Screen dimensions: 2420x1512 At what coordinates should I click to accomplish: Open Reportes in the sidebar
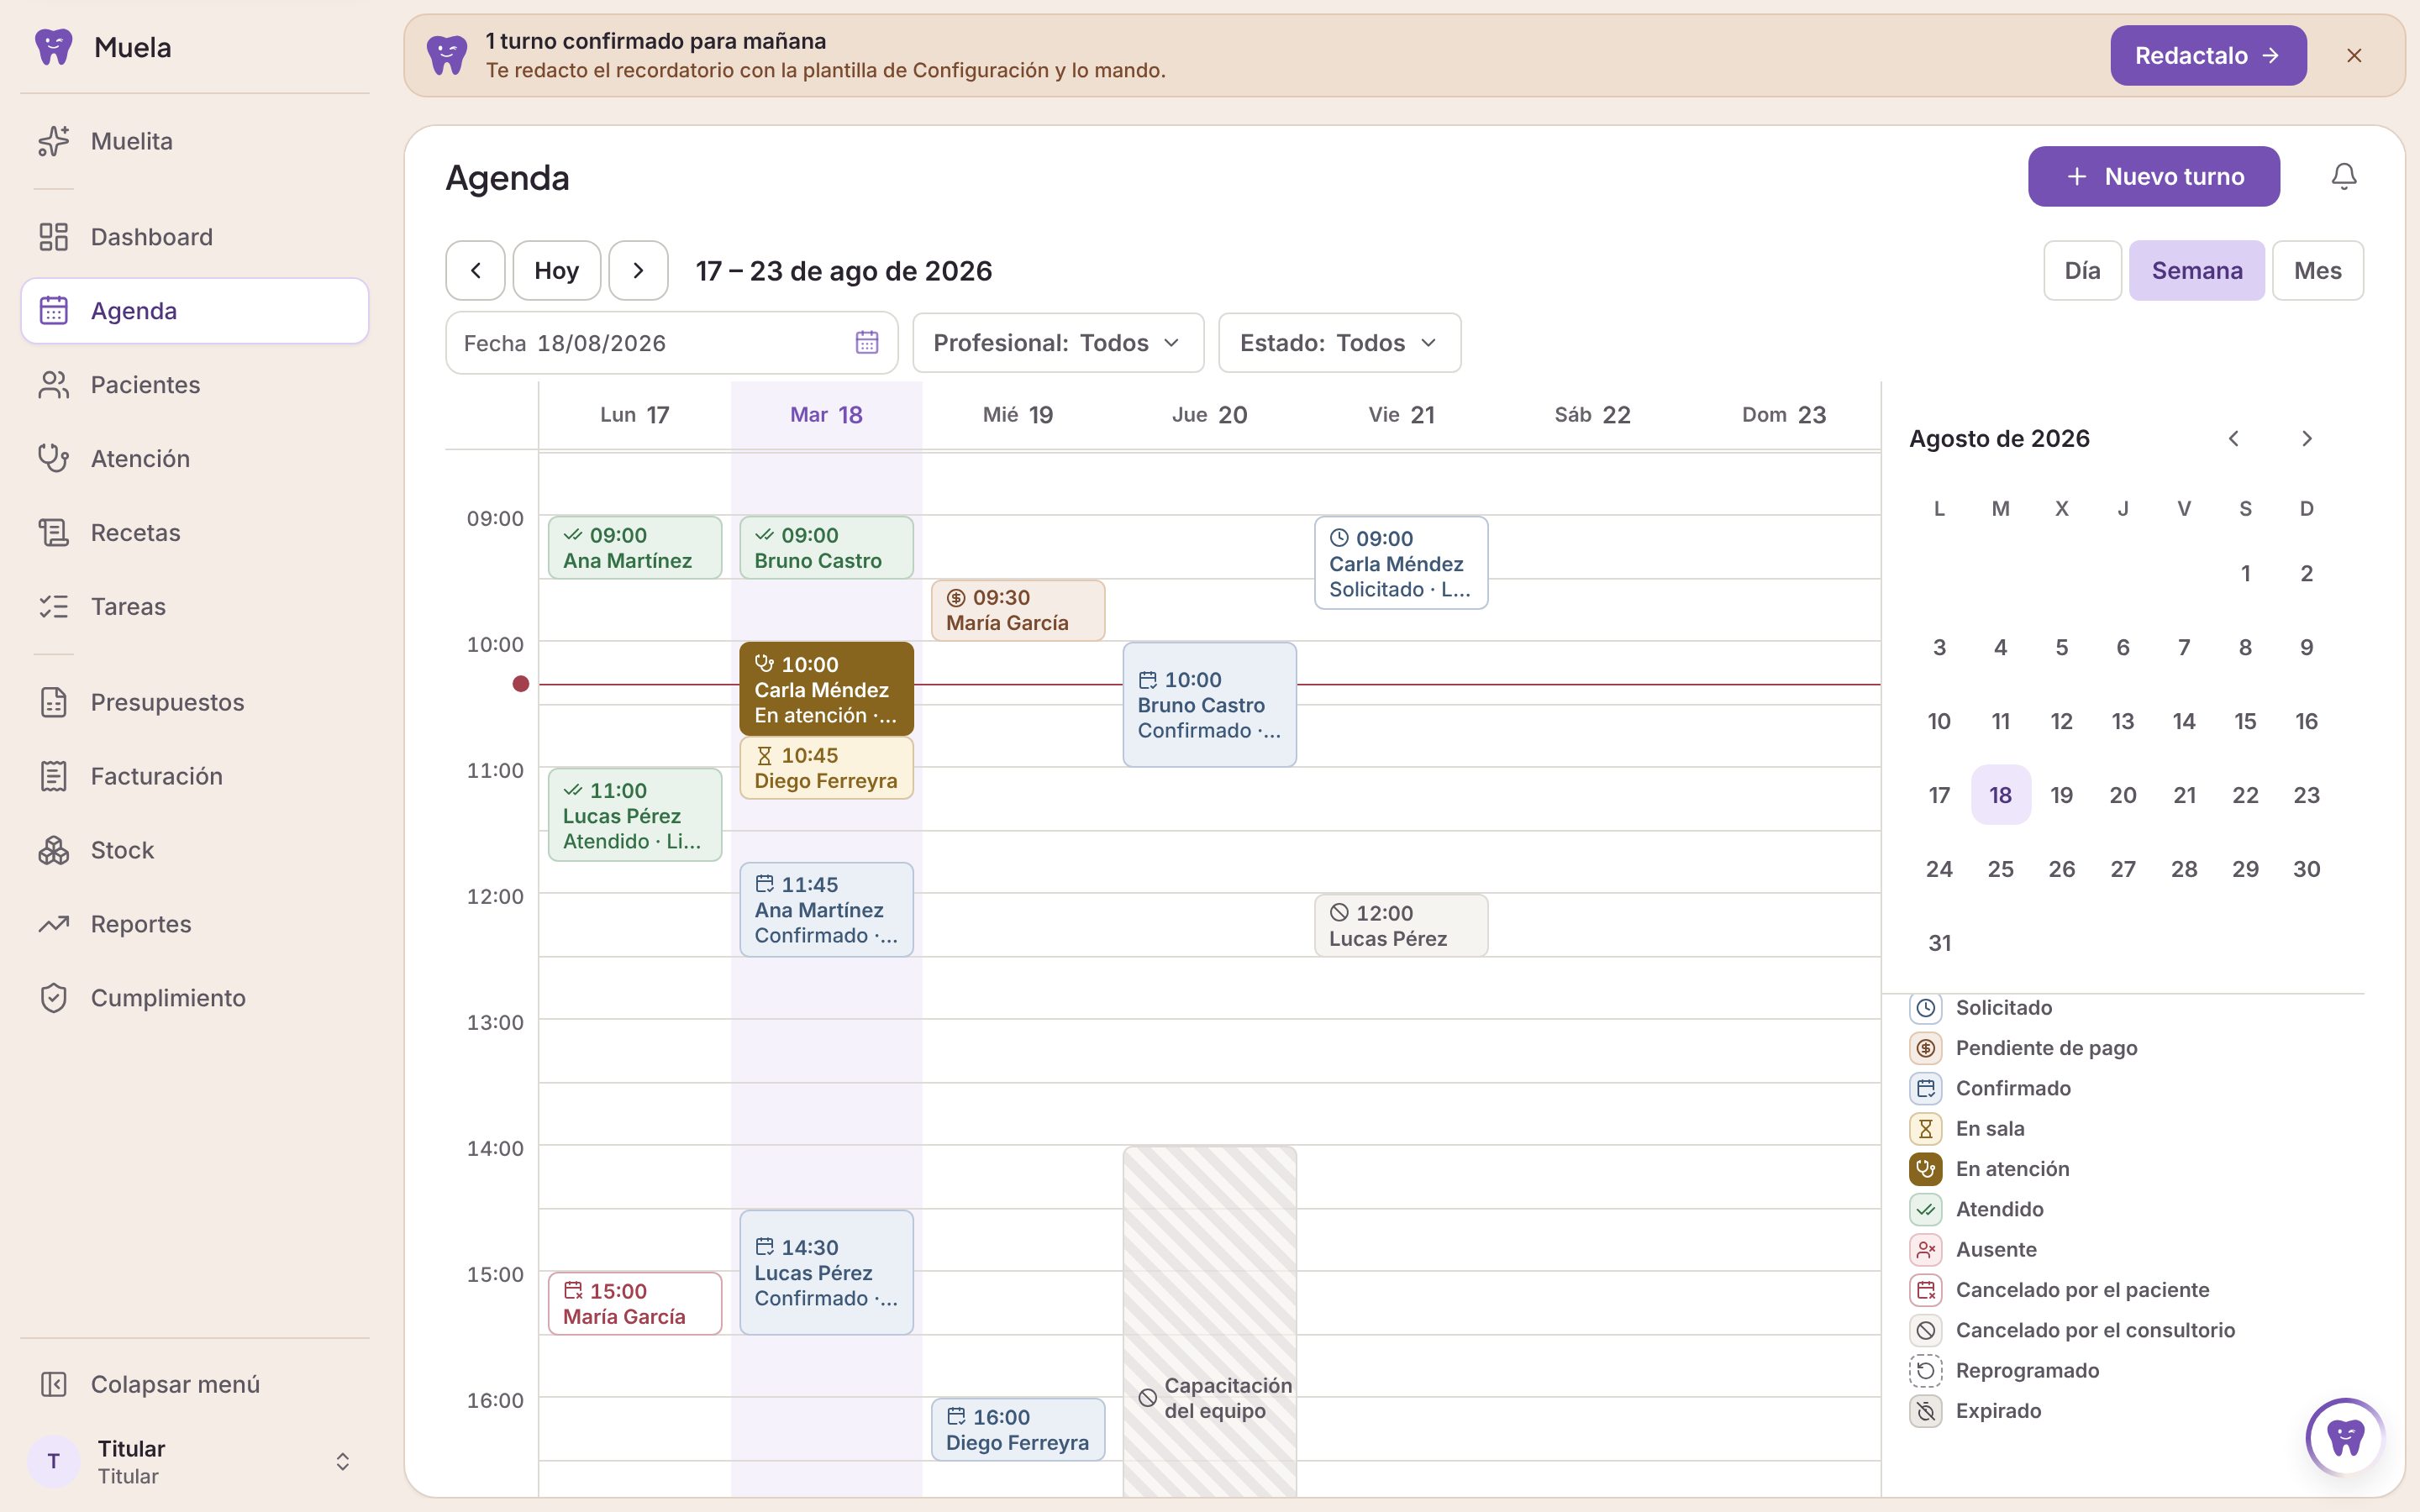pos(194,925)
